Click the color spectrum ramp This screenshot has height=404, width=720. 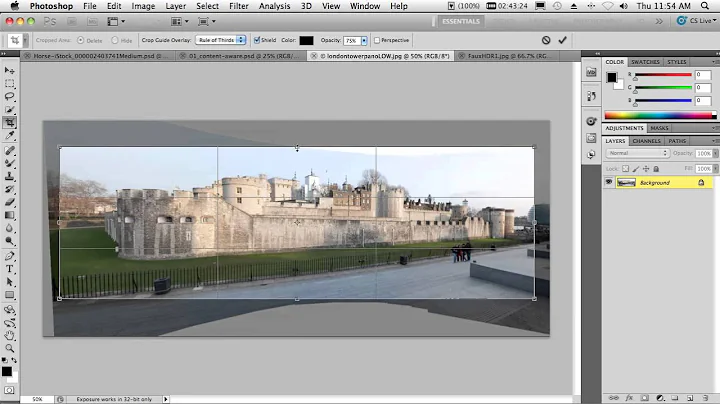point(660,115)
